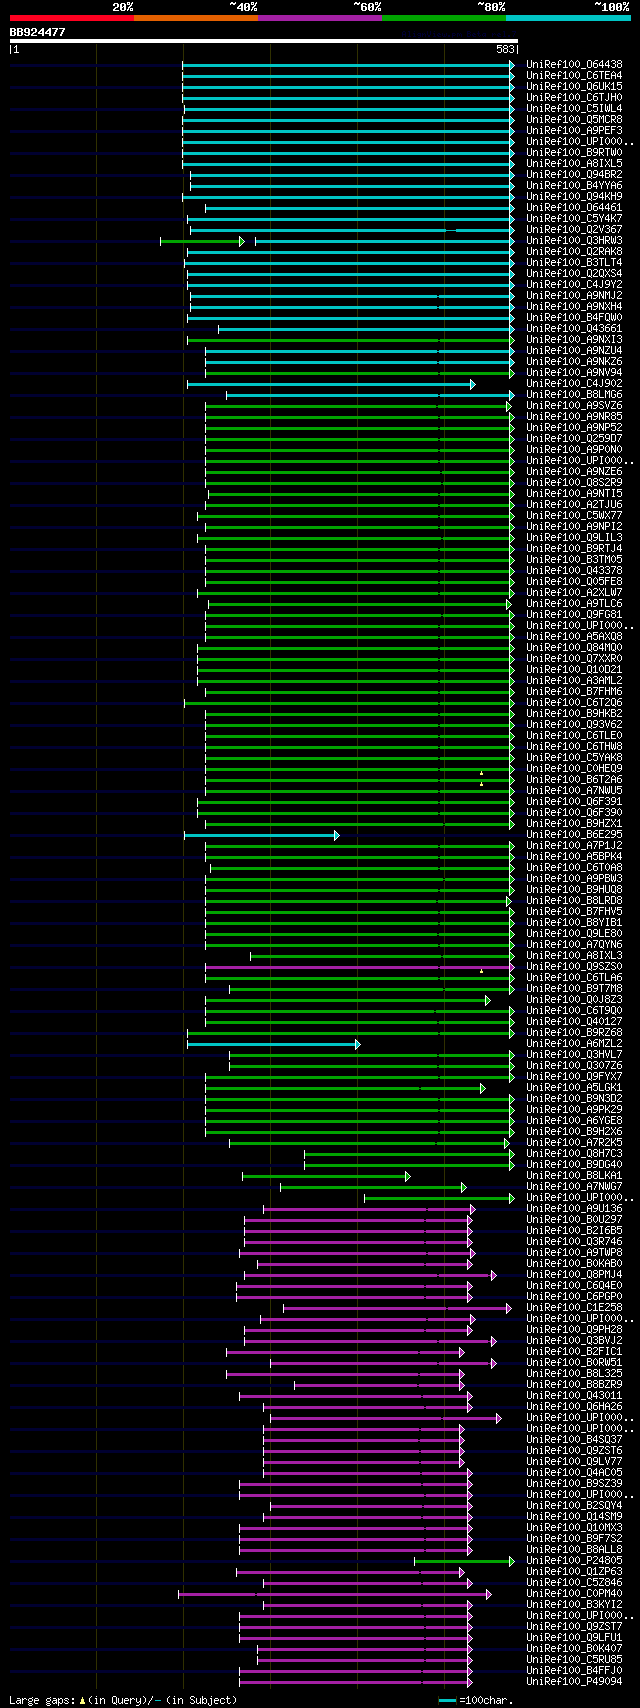This screenshot has width=640, height=1708.
Task: Click the cyan ~100% identity legend segment
Action: 568,18
